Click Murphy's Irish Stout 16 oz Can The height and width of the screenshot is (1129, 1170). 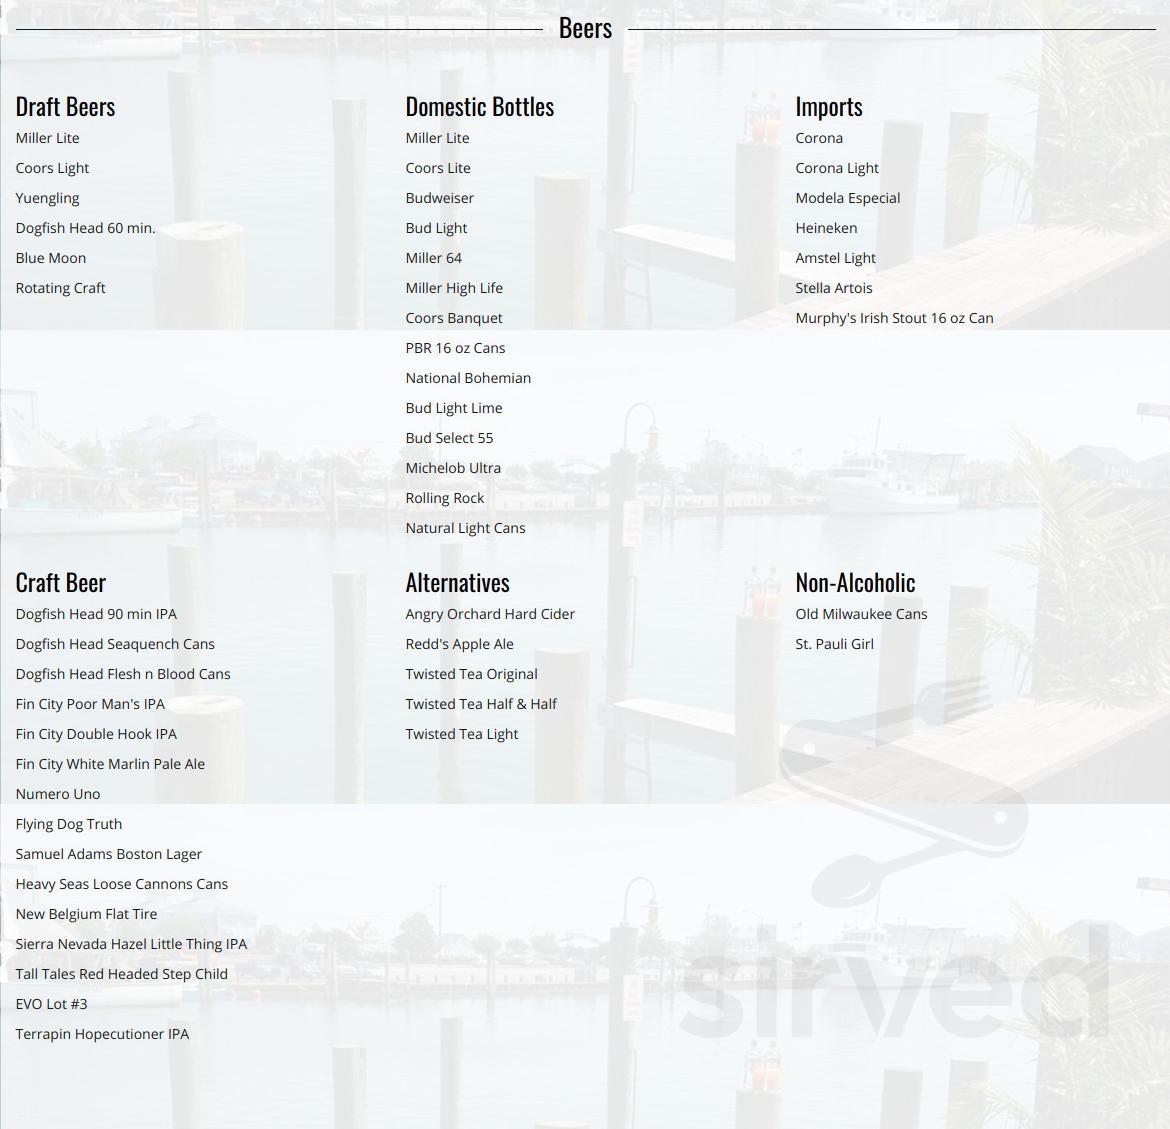[894, 318]
